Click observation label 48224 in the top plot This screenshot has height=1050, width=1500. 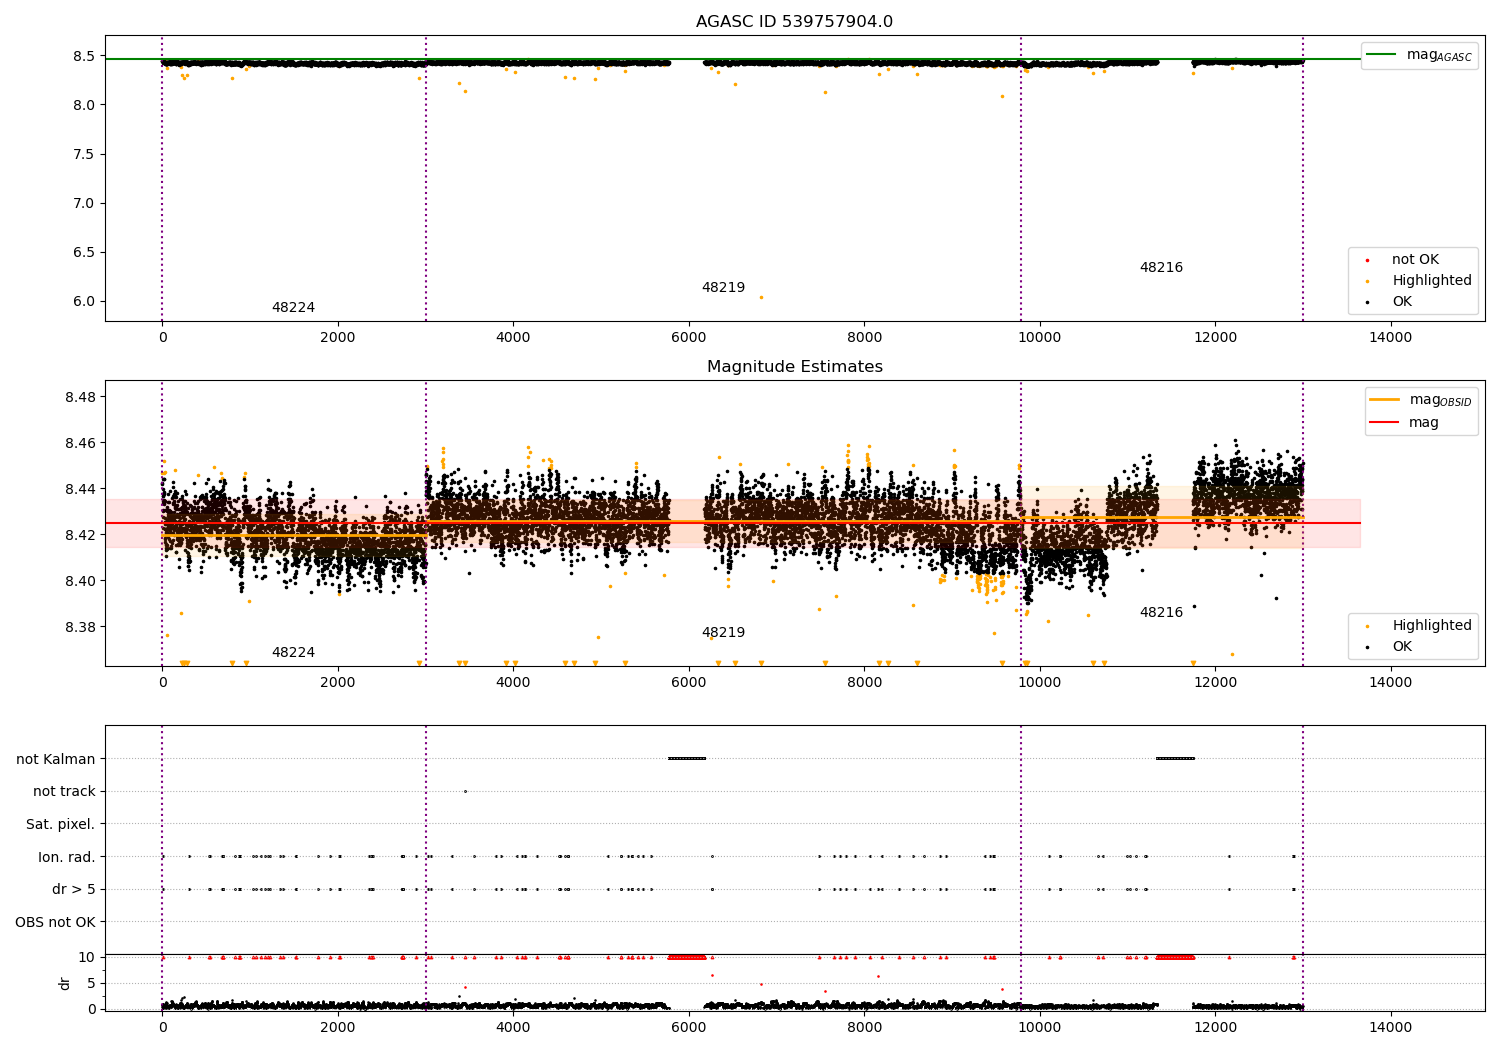click(x=293, y=308)
